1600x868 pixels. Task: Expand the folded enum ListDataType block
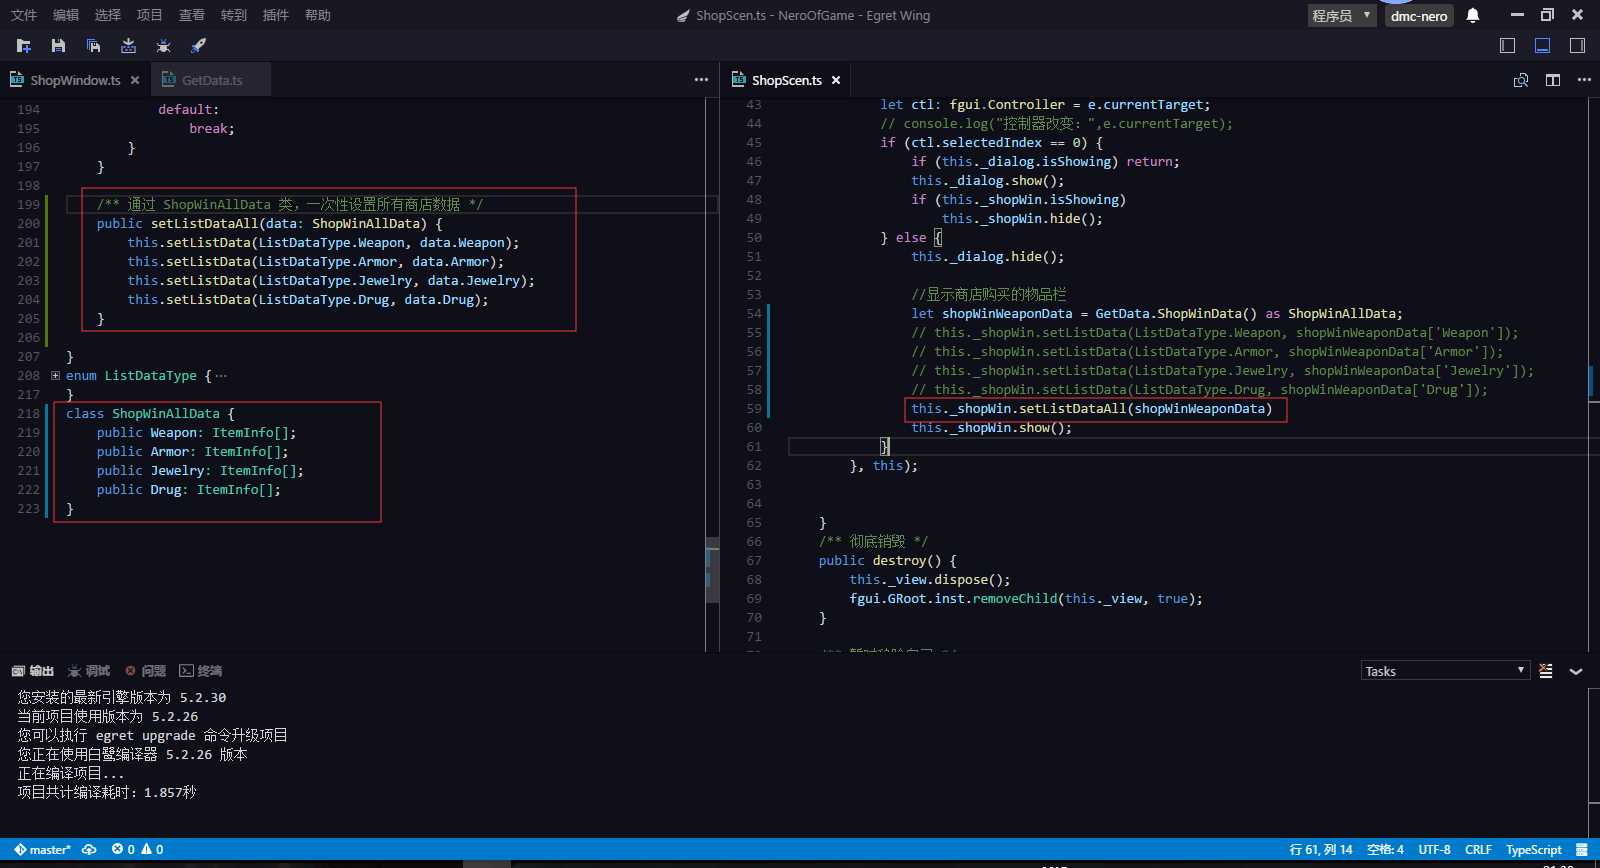click(55, 376)
